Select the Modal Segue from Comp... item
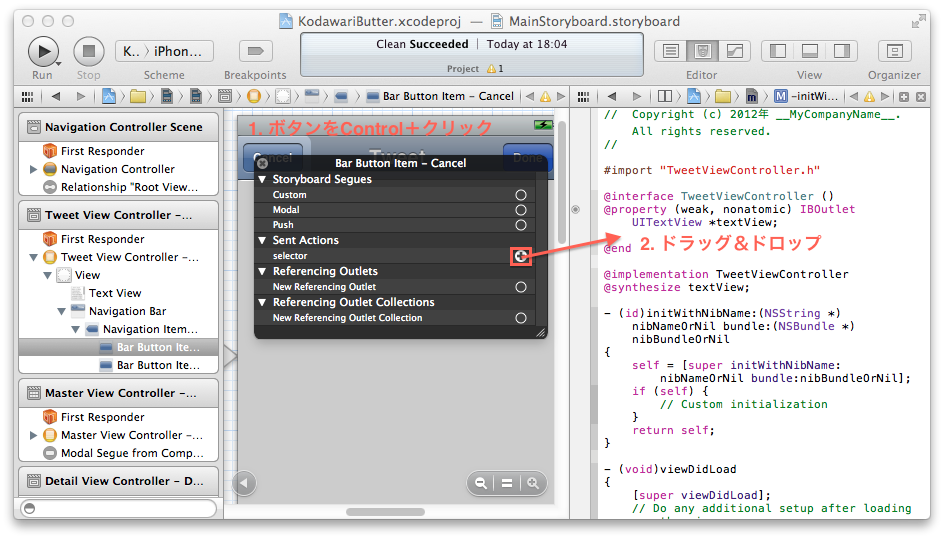Screen dimensions: 944x539 132,453
